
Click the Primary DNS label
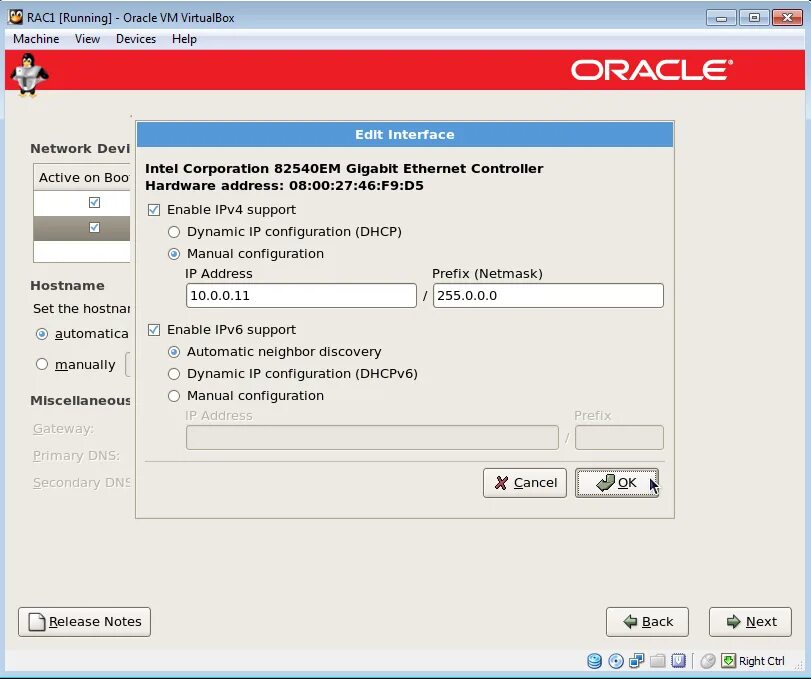tap(76, 456)
